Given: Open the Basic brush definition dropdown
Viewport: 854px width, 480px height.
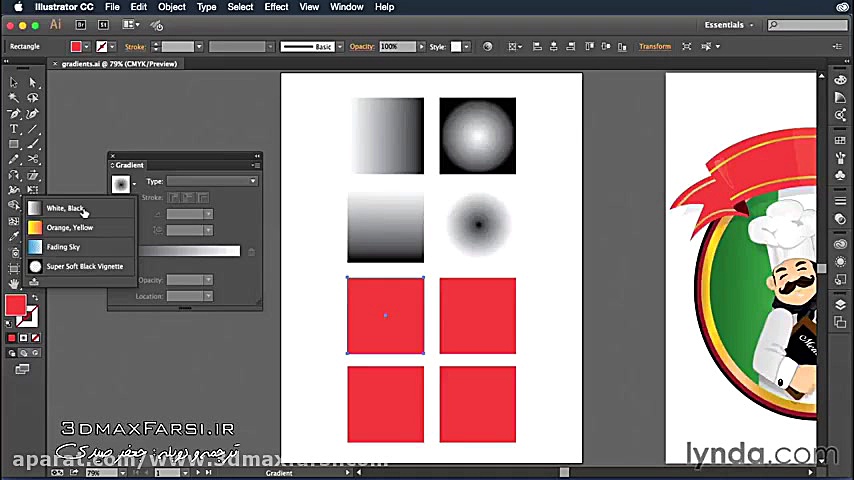Looking at the screenshot, I should click(340, 47).
